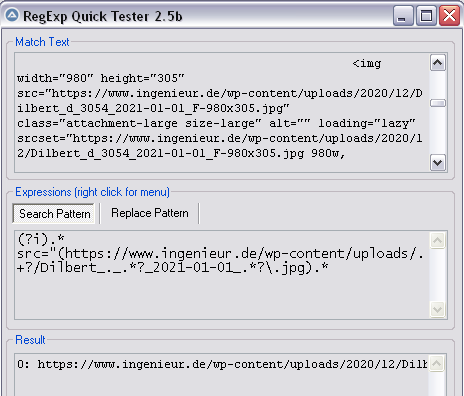Click the Match Text scroll up arrow
The image size is (464, 396).
click(x=438, y=63)
